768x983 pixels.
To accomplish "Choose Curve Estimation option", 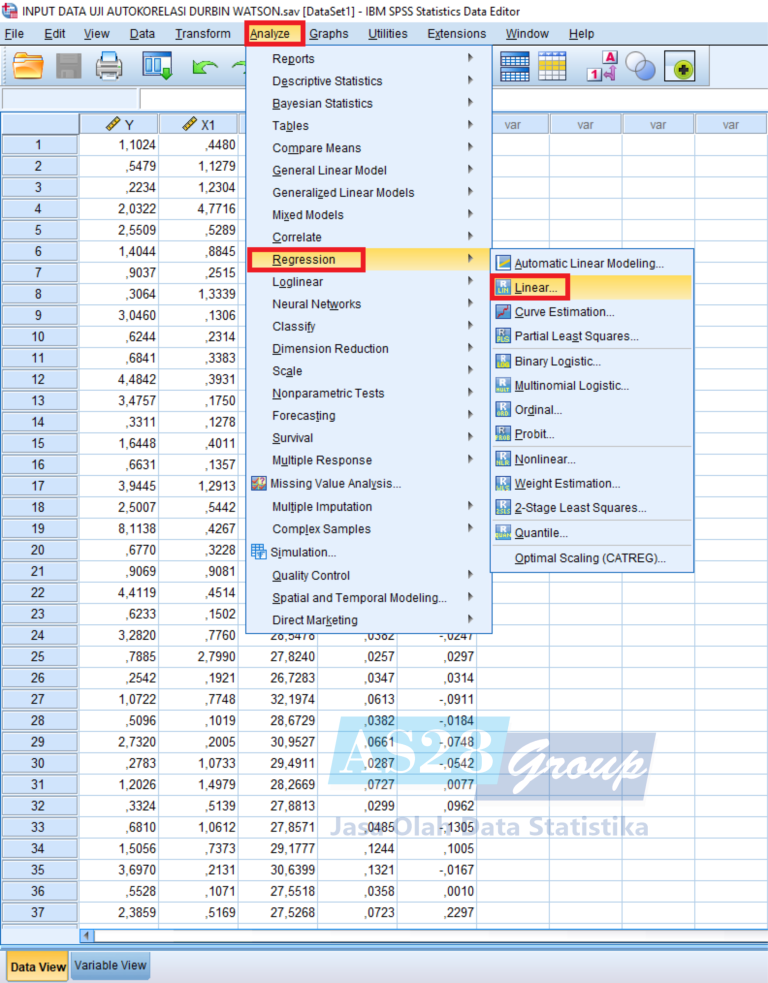I will click(564, 312).
